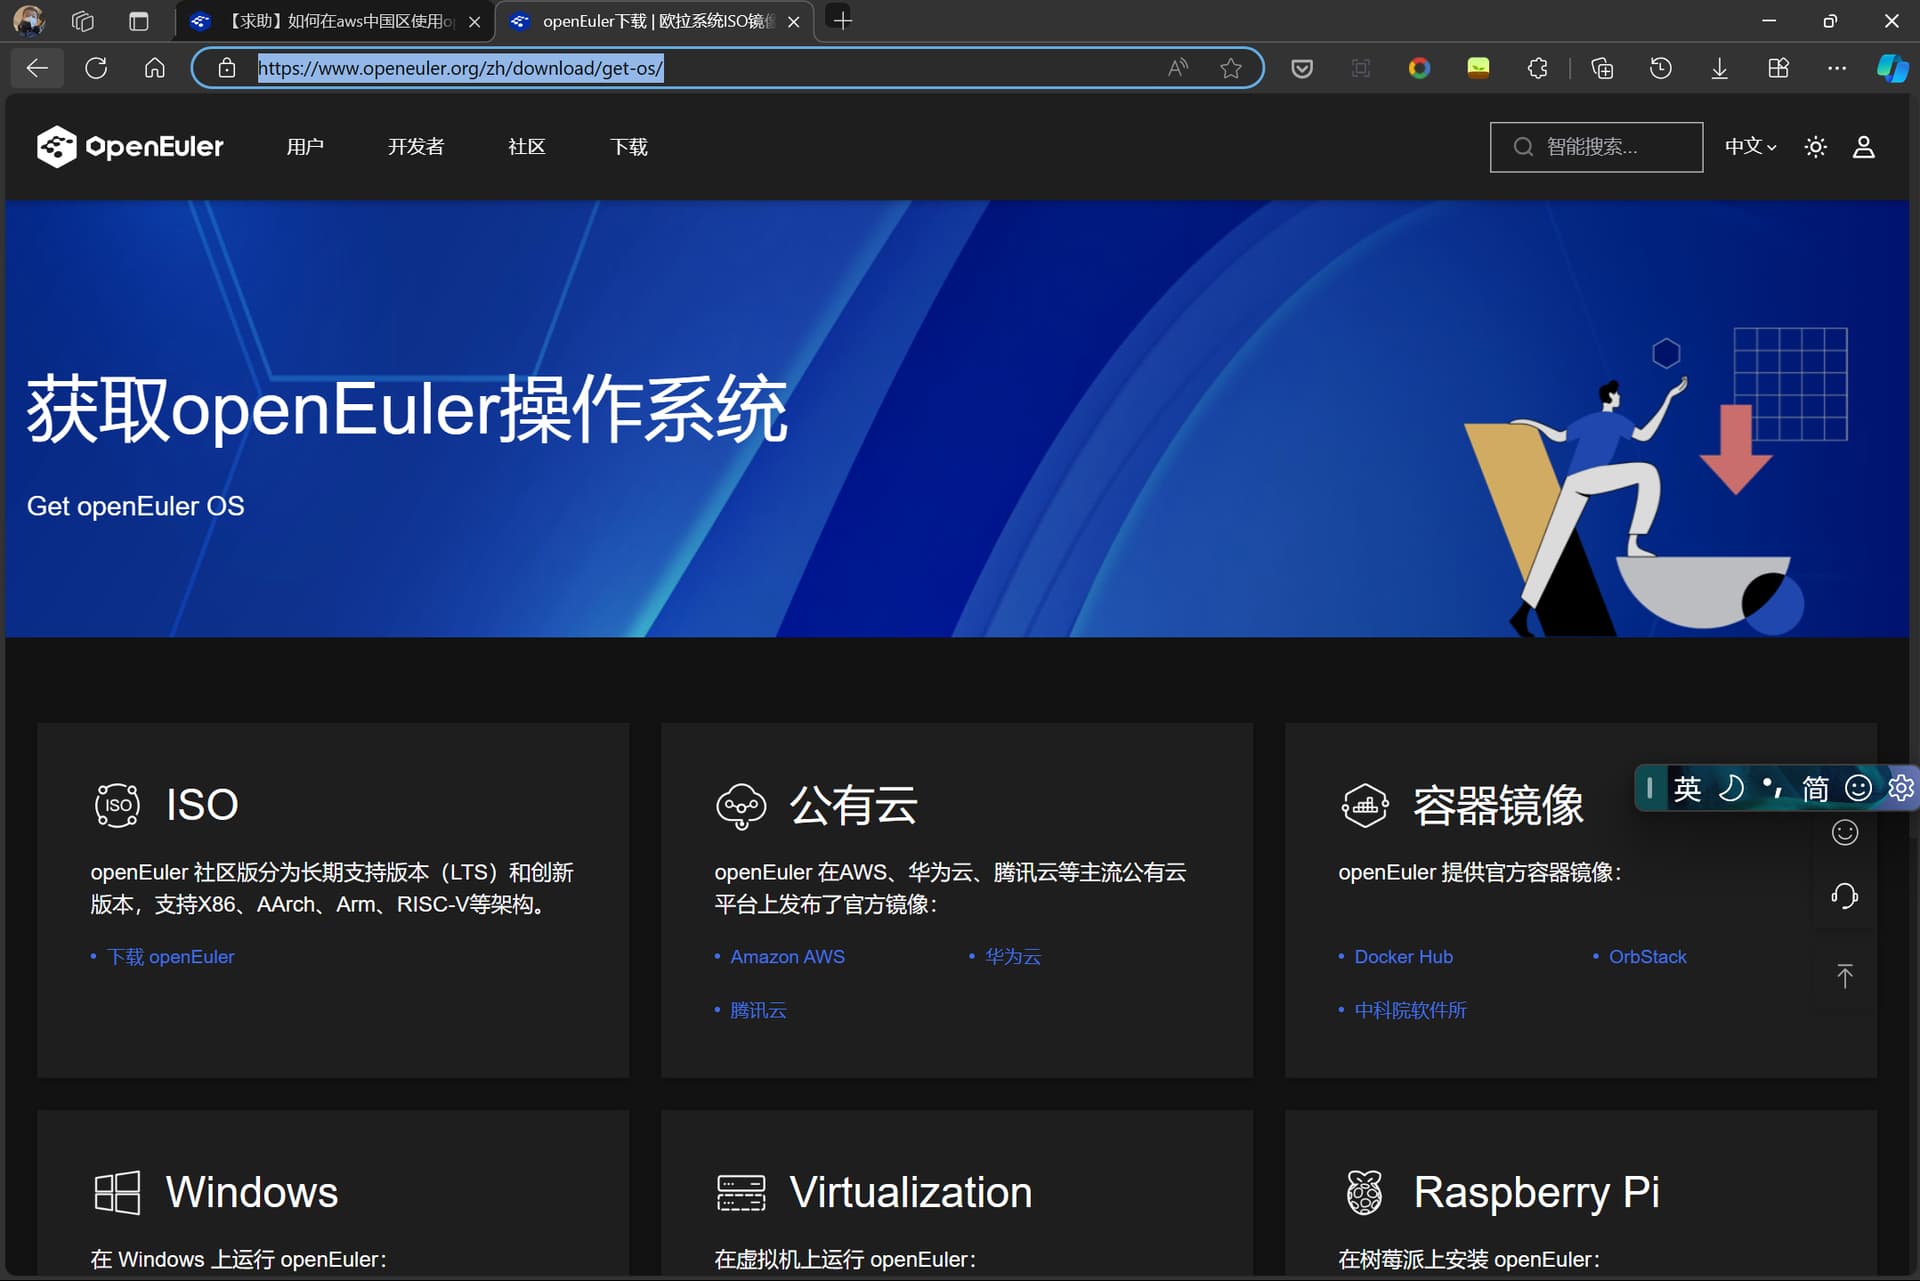This screenshot has height=1281, width=1920.
Task: Open the Amazon AWS link
Action: 787,957
